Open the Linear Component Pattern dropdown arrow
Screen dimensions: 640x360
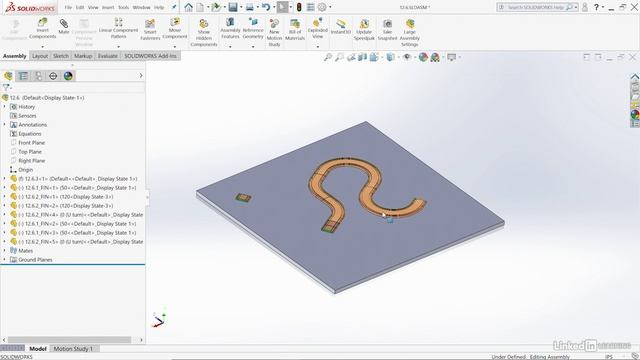[118, 47]
